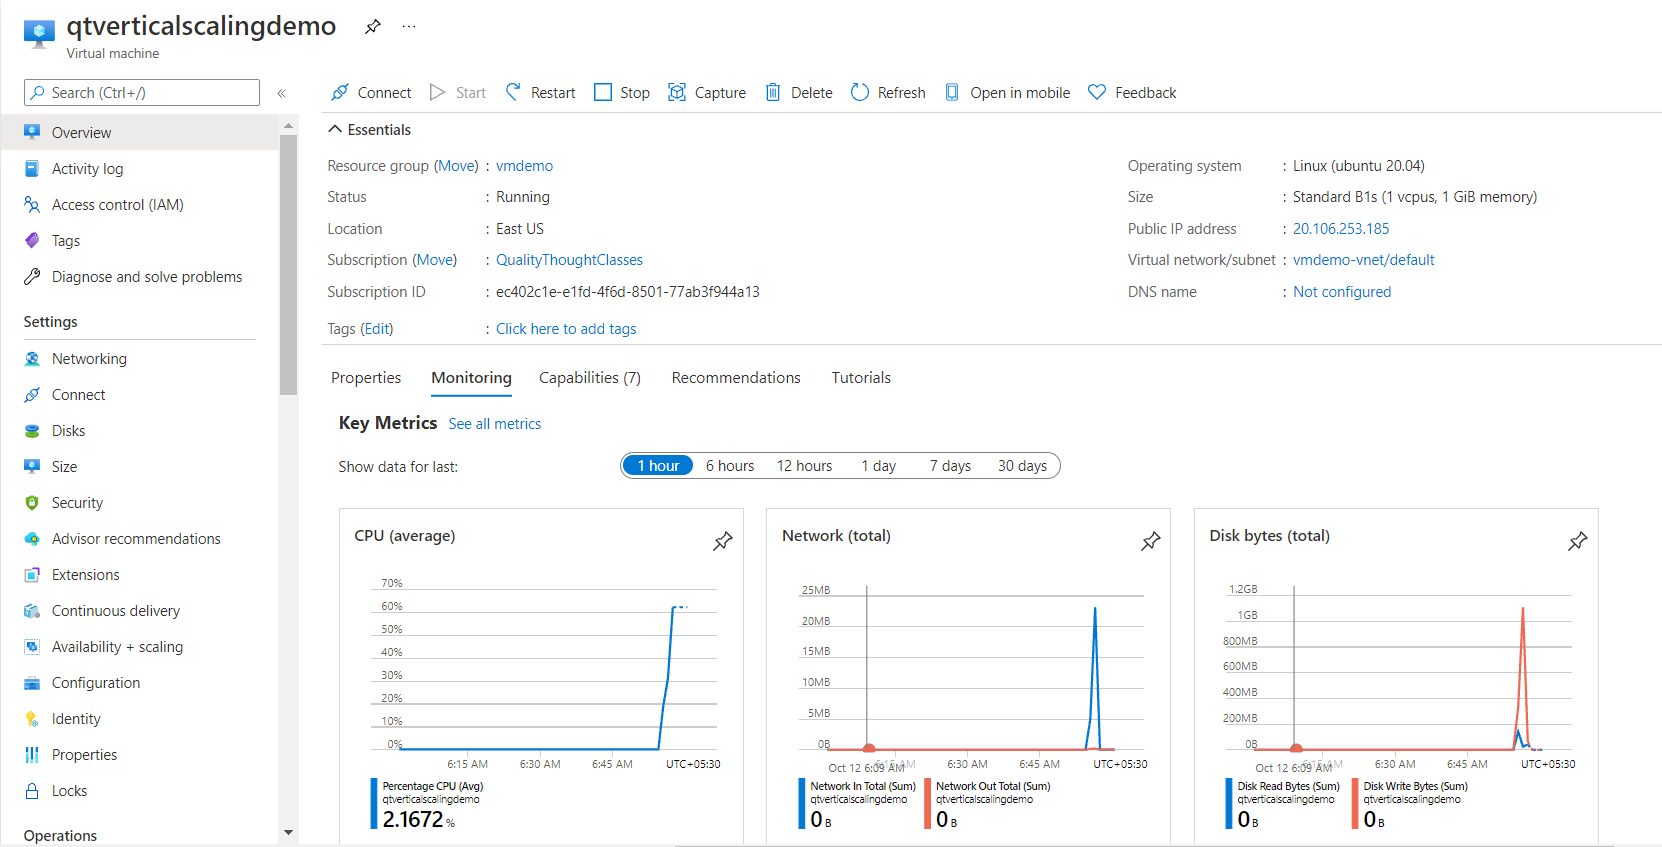Select the 12 hours time range

tap(805, 466)
